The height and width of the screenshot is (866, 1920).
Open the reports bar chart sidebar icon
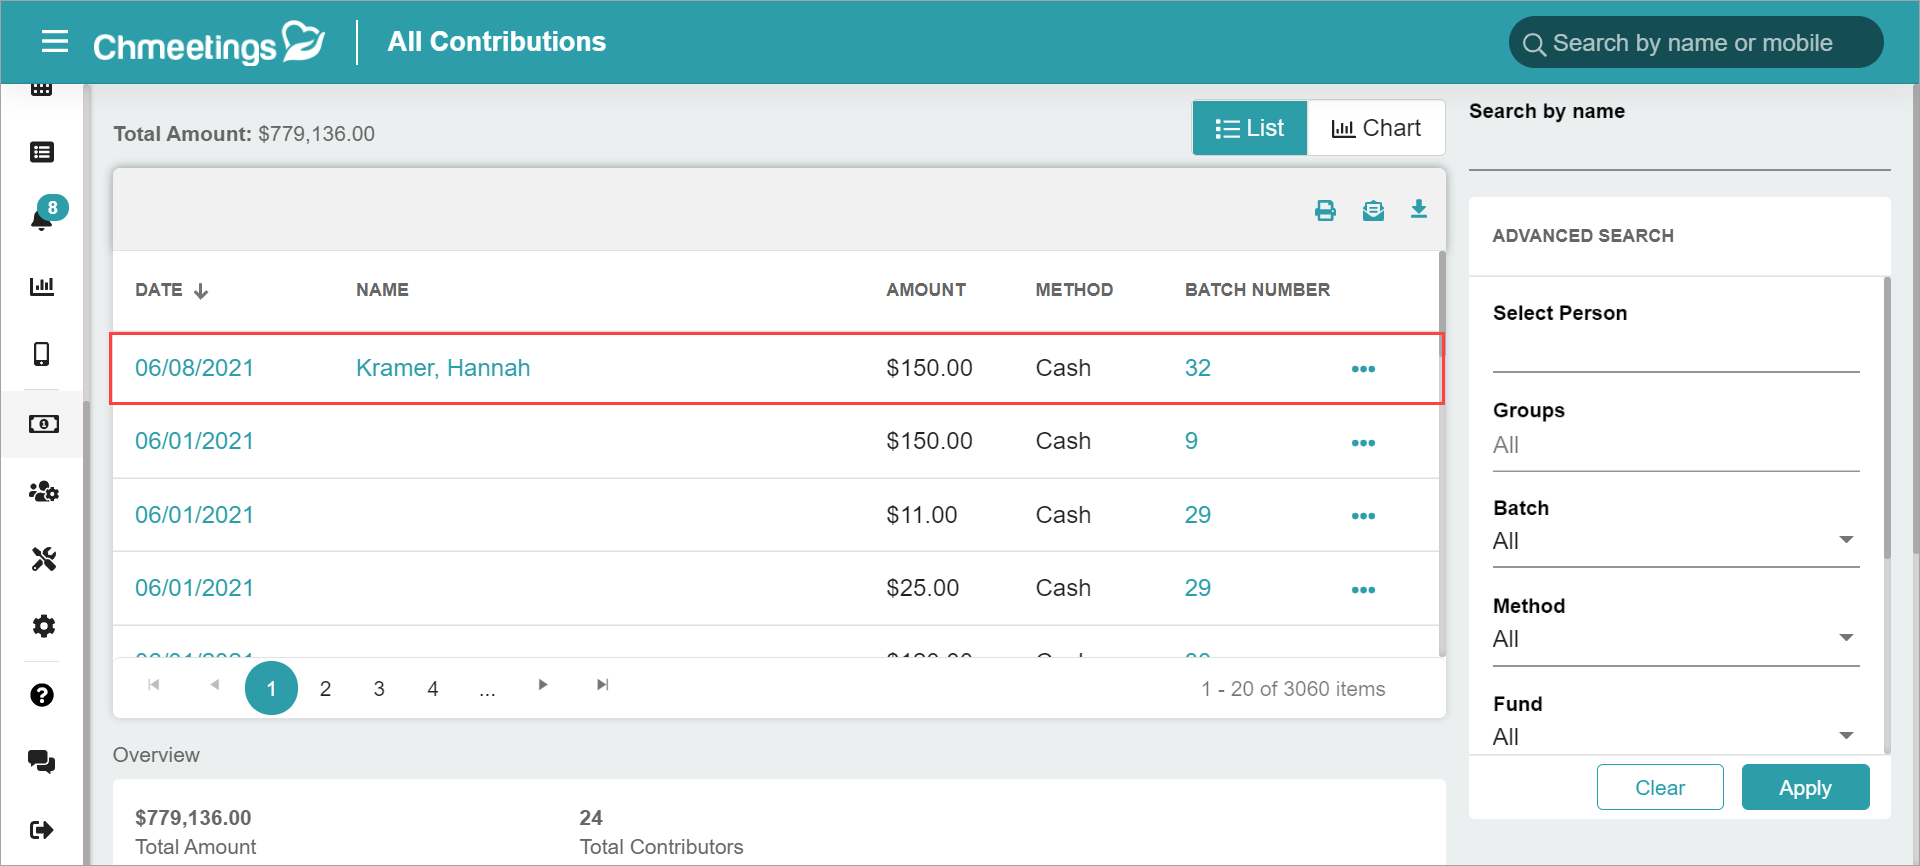[42, 286]
